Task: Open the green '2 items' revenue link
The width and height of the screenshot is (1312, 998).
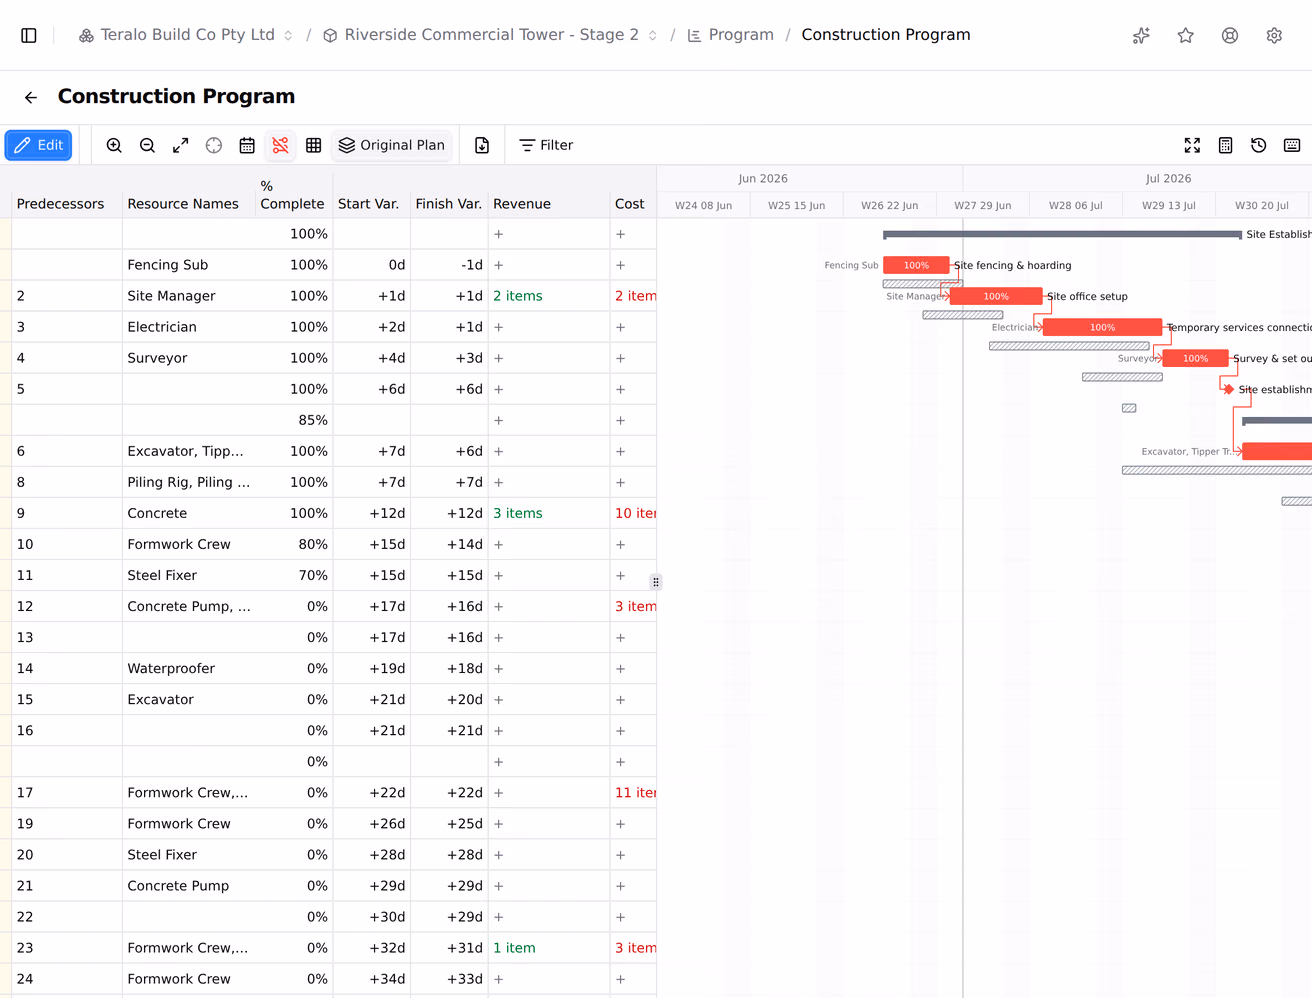Action: [518, 296]
